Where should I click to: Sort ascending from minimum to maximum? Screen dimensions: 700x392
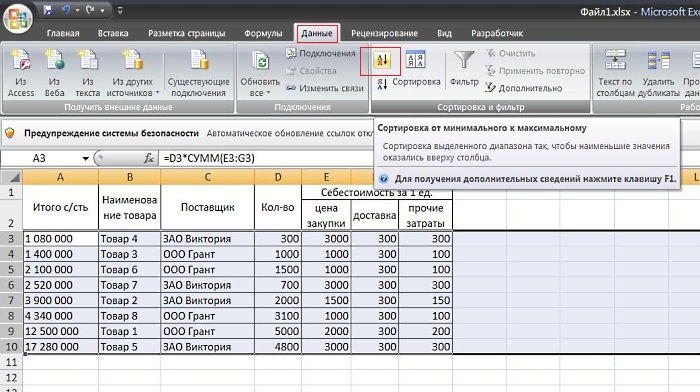pyautogui.click(x=382, y=60)
